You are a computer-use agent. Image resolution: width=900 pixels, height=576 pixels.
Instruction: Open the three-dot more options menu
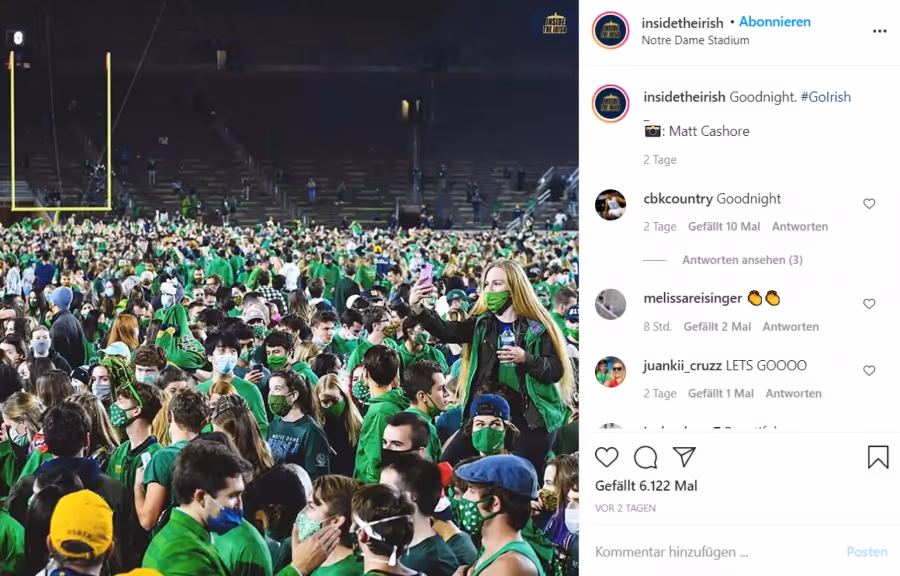[879, 31]
